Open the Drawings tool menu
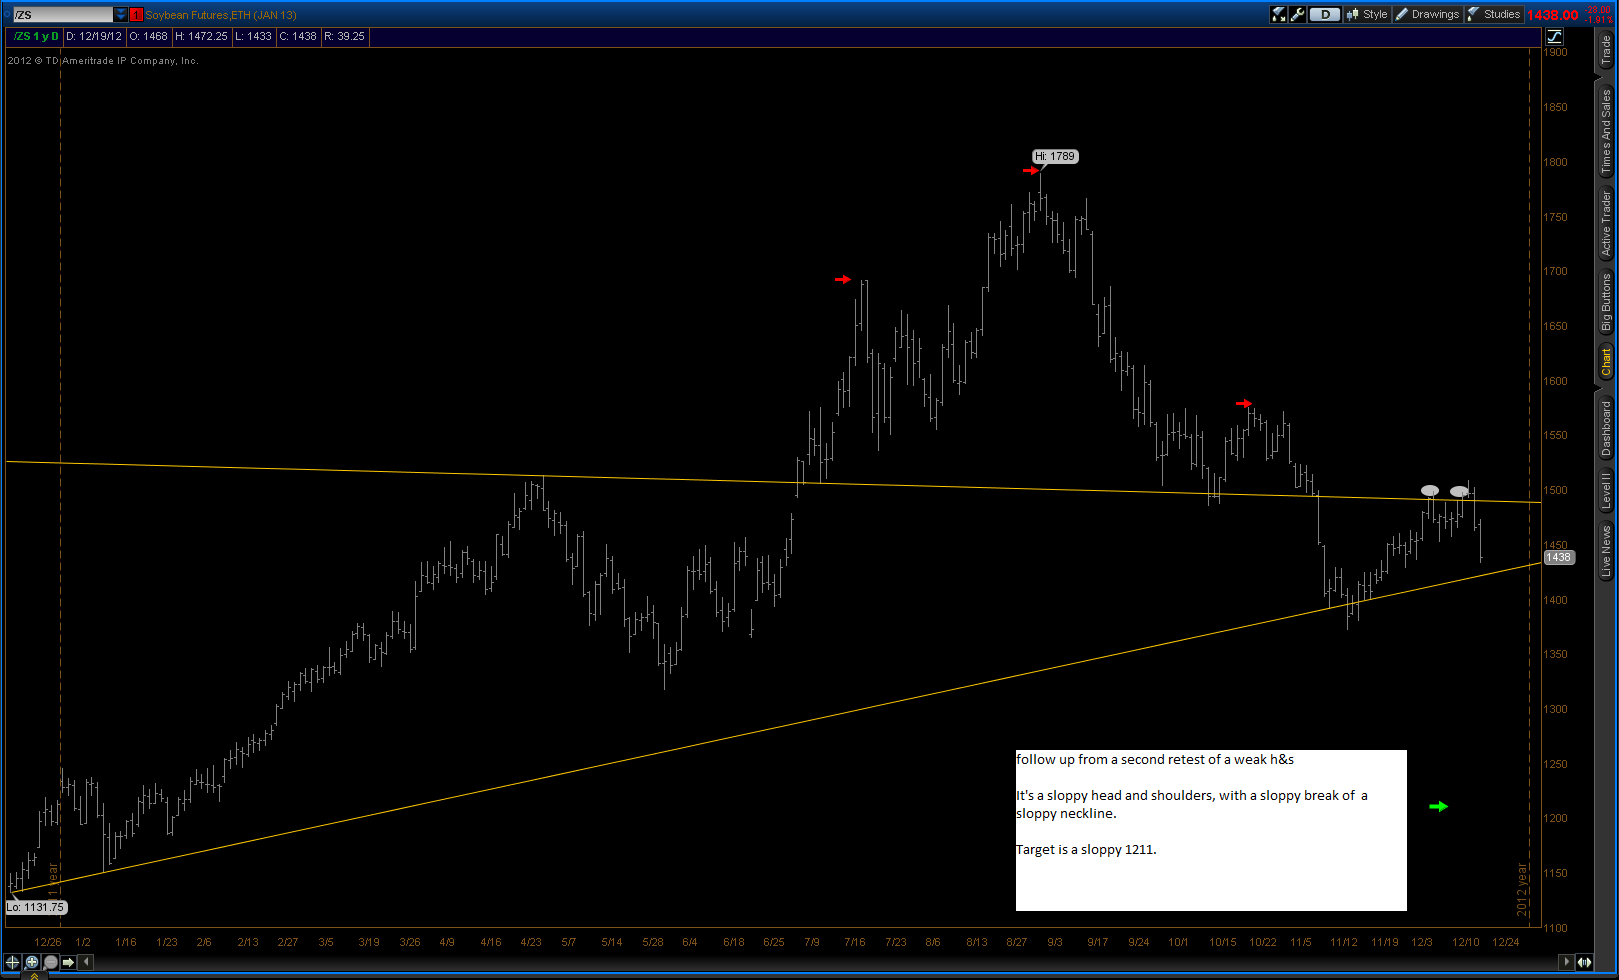Screen dimensions: 1619x980 click(1429, 14)
